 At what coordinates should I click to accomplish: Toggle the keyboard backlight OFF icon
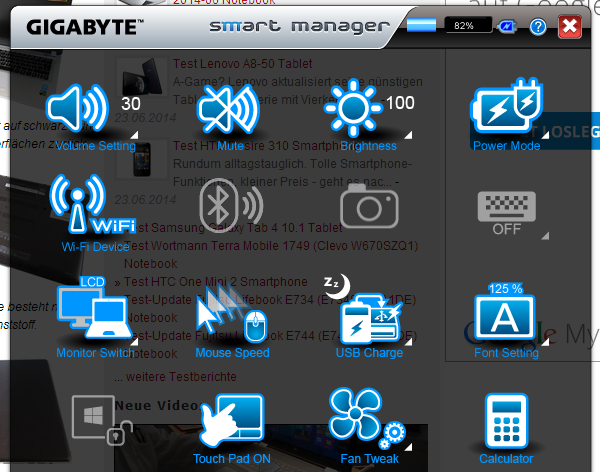click(507, 213)
